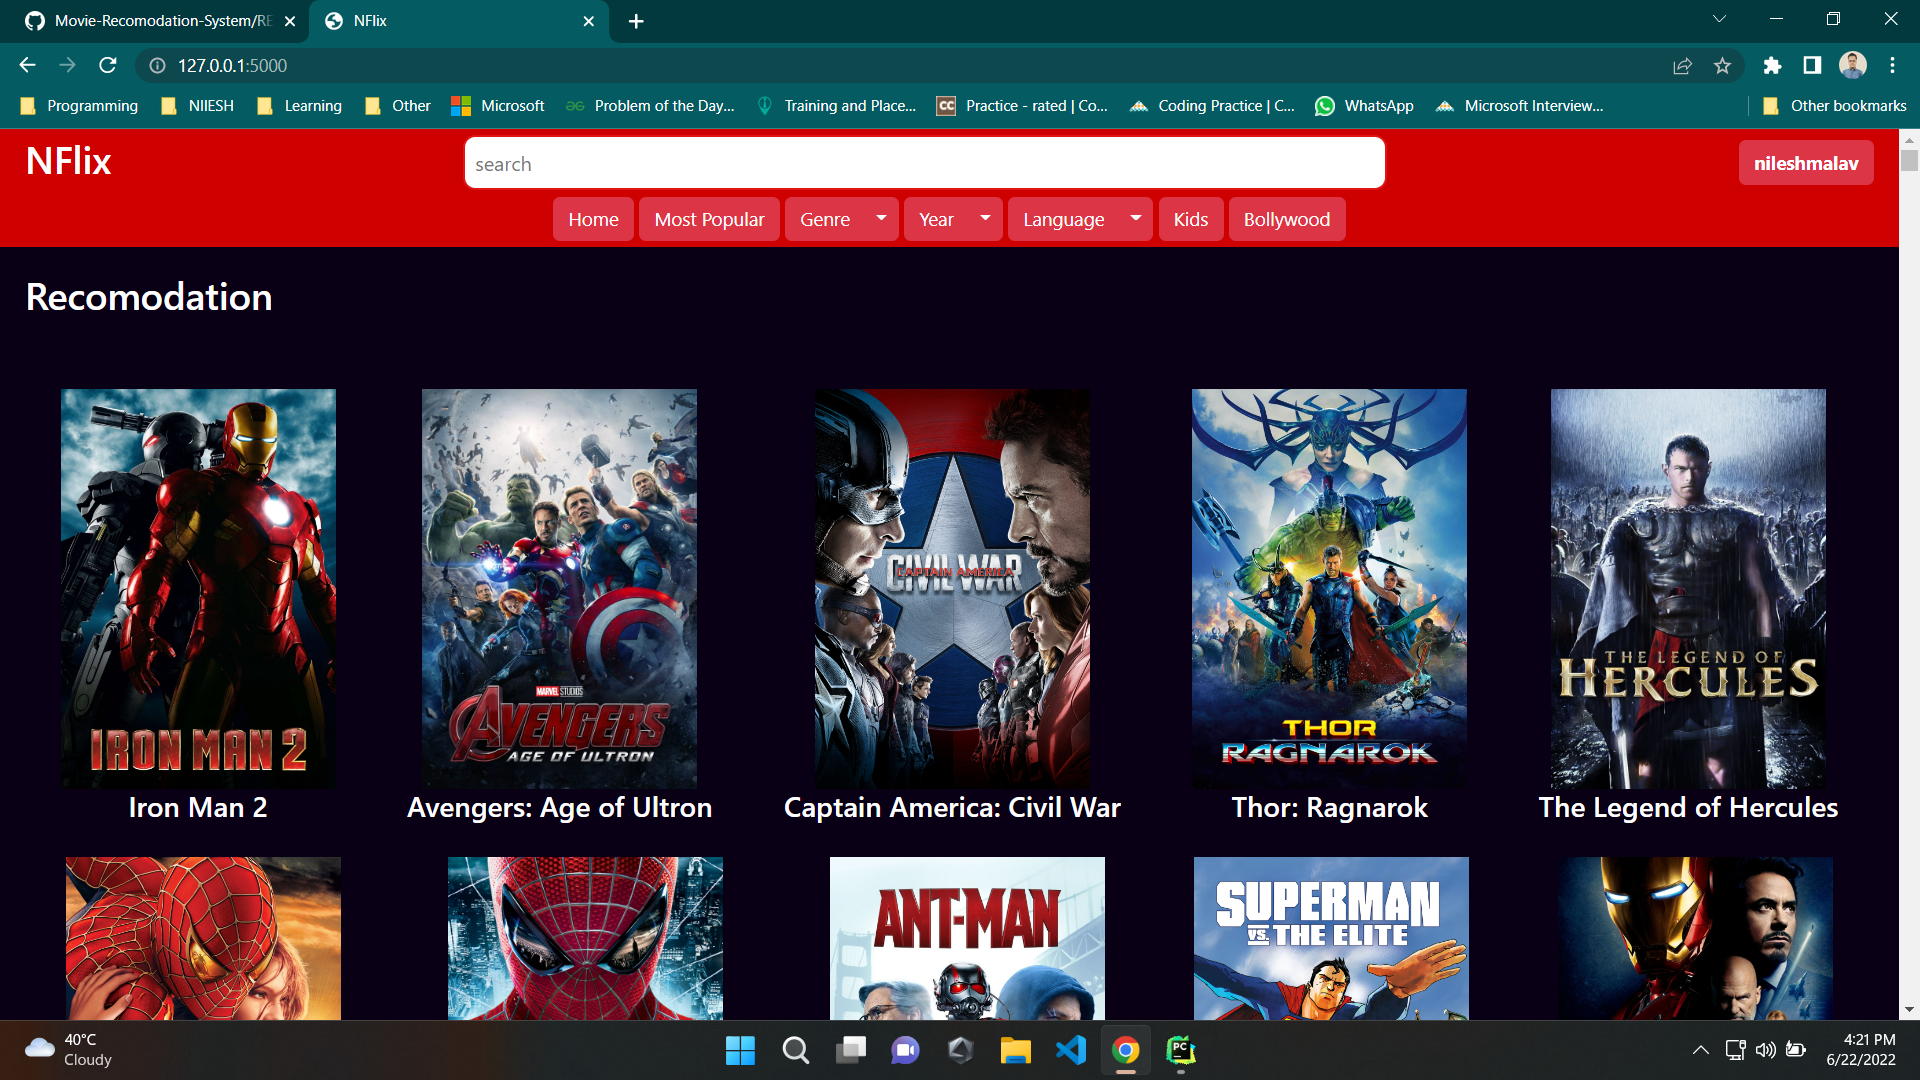Open Windows Search from the taskbar
1920x1080 pixels.
click(795, 1050)
